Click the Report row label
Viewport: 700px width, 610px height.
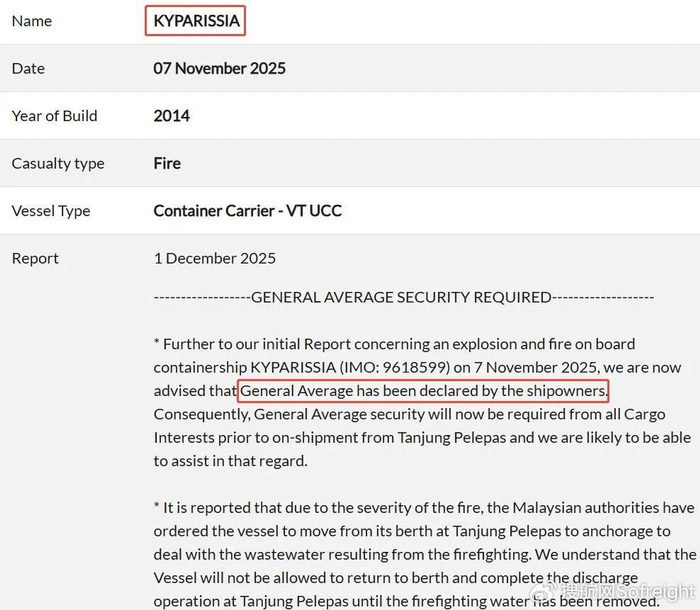pyautogui.click(x=35, y=258)
